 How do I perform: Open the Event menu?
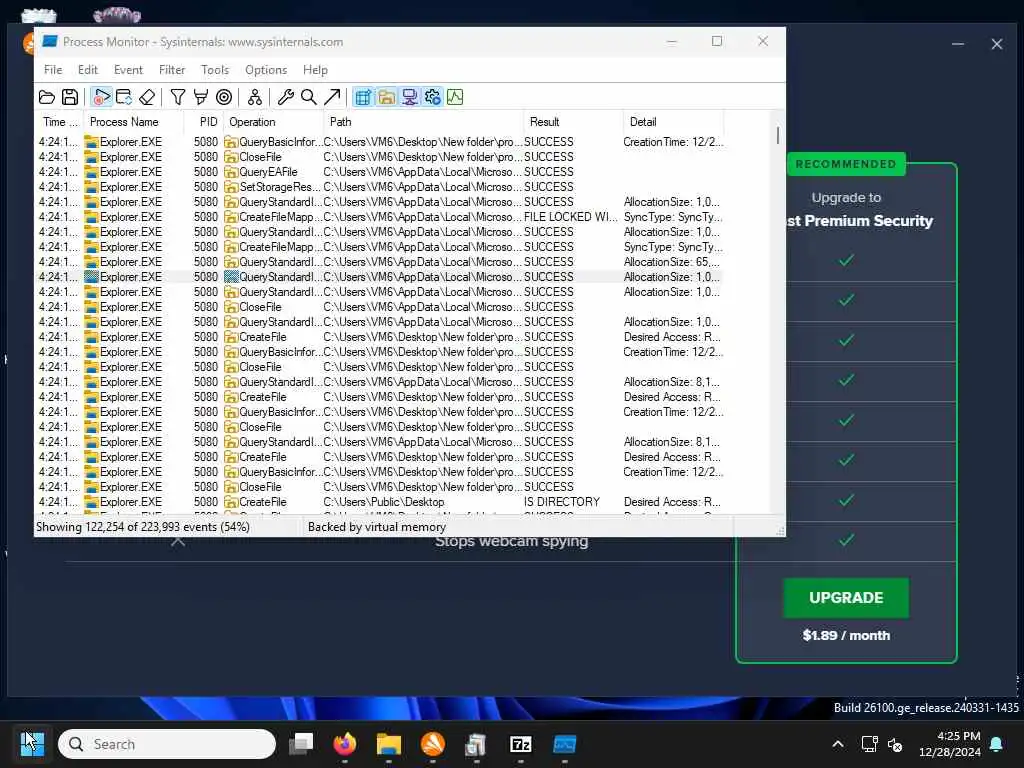(128, 70)
